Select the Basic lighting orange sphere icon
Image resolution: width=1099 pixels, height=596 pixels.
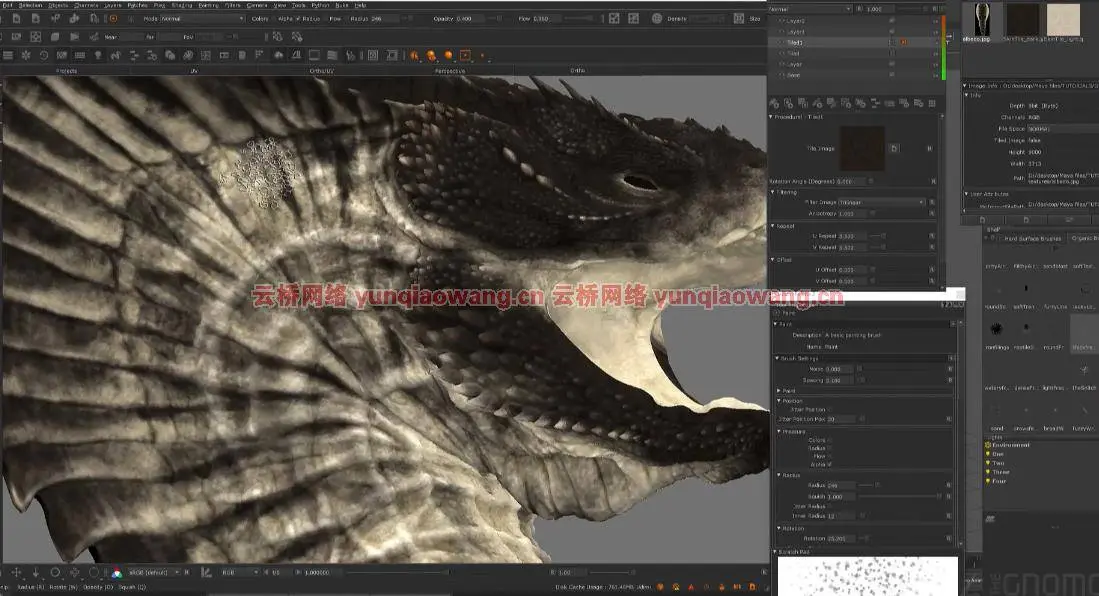pos(431,55)
